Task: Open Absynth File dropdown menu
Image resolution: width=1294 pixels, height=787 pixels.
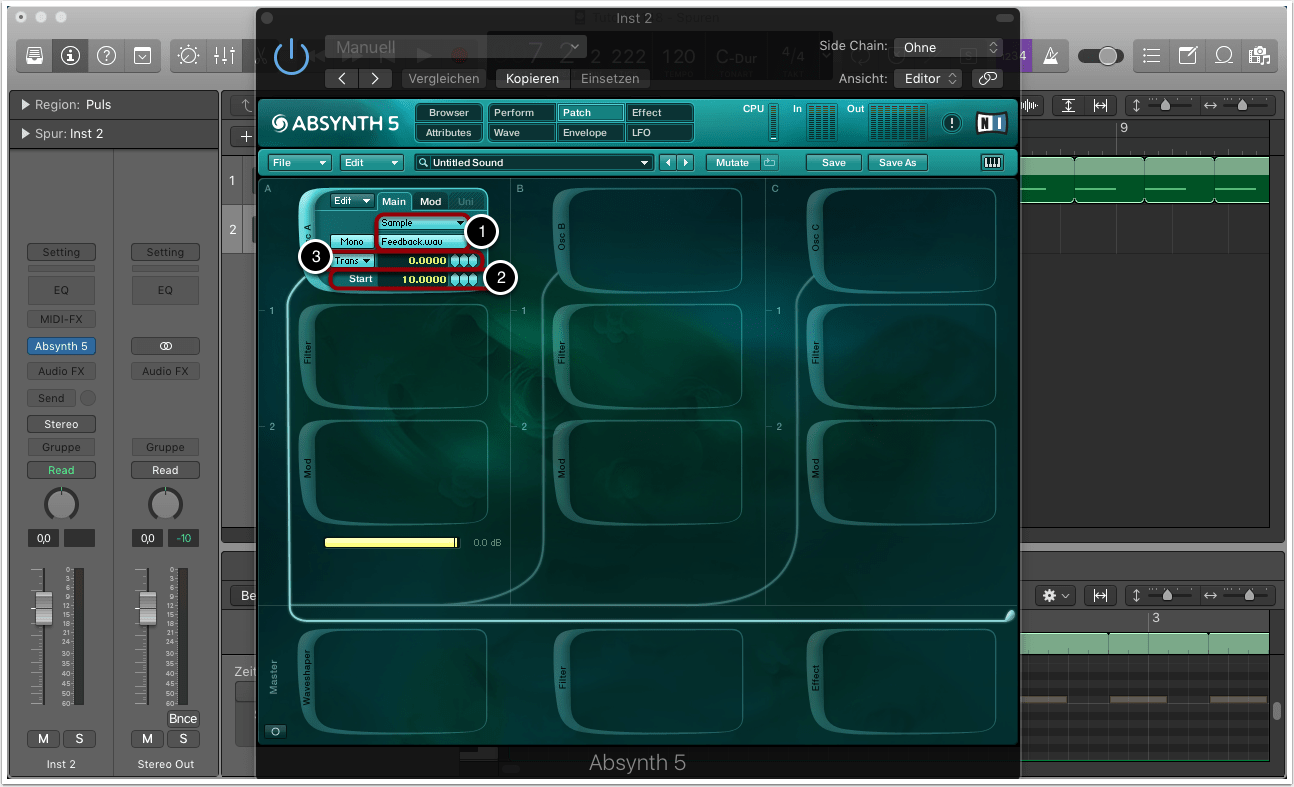Action: coord(299,162)
